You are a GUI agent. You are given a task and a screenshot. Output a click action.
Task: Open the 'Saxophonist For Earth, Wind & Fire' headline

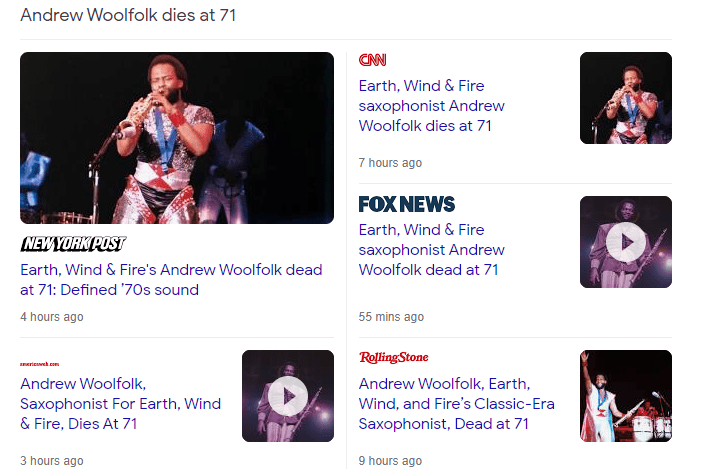(x=120, y=404)
